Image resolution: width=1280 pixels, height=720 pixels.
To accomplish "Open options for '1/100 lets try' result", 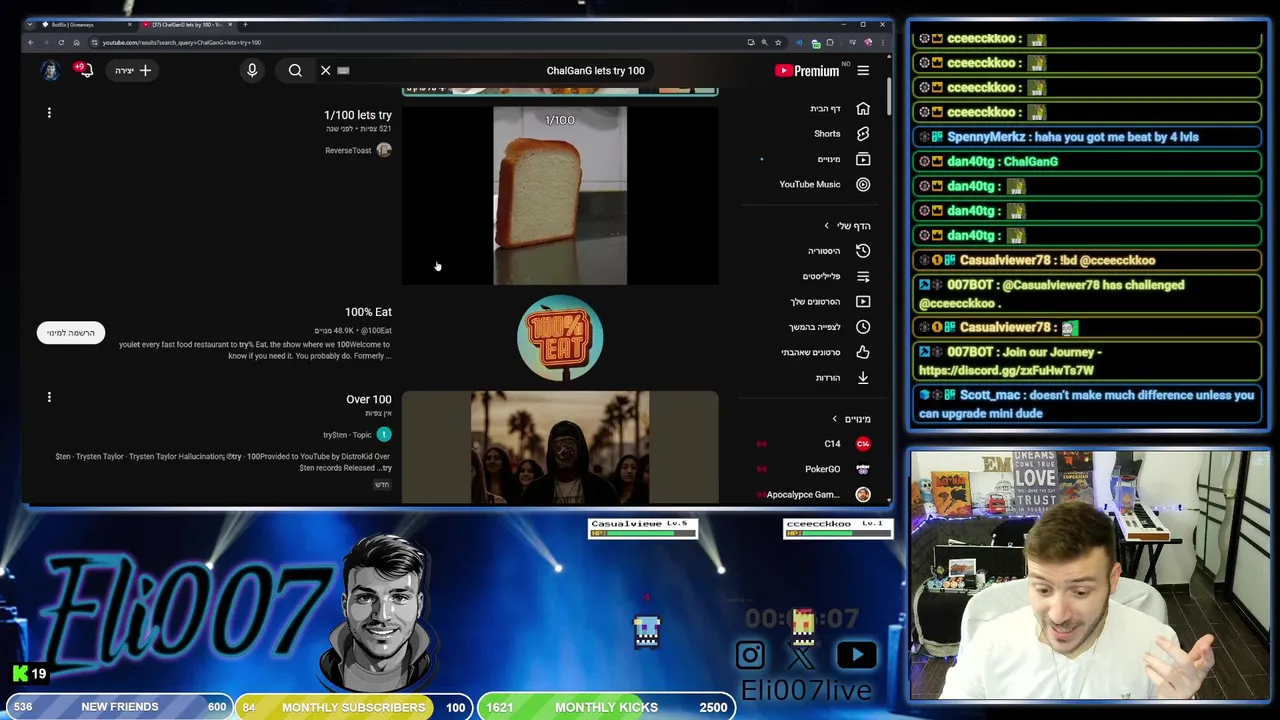I will (49, 113).
